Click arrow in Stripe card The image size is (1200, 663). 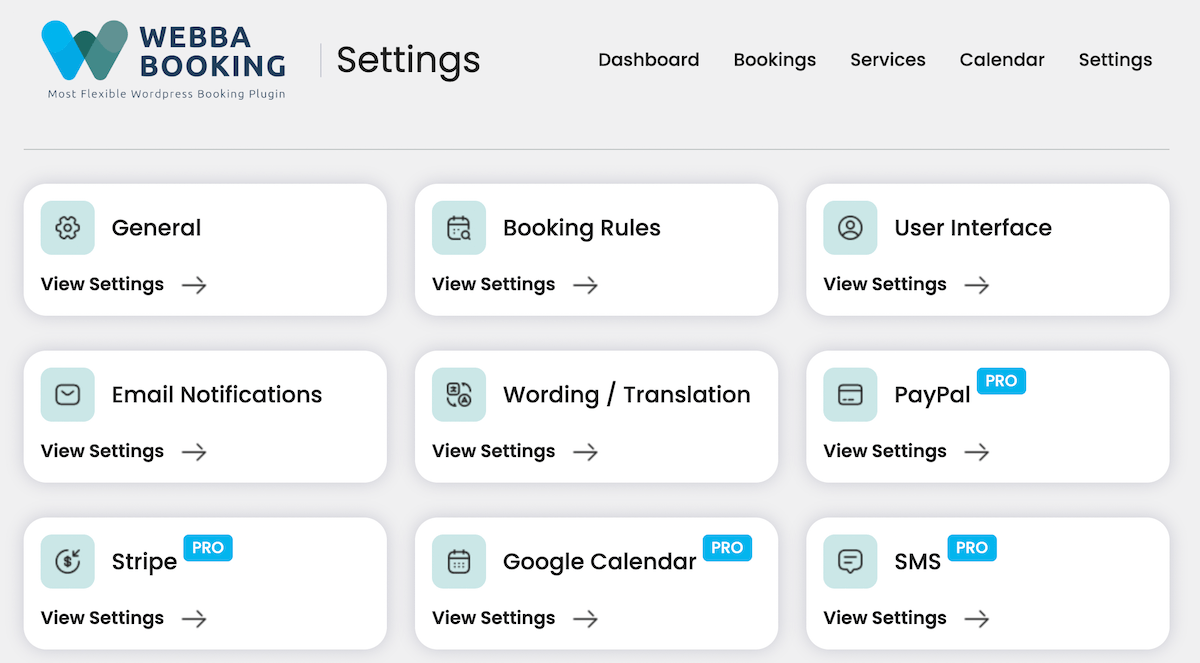[x=194, y=619]
